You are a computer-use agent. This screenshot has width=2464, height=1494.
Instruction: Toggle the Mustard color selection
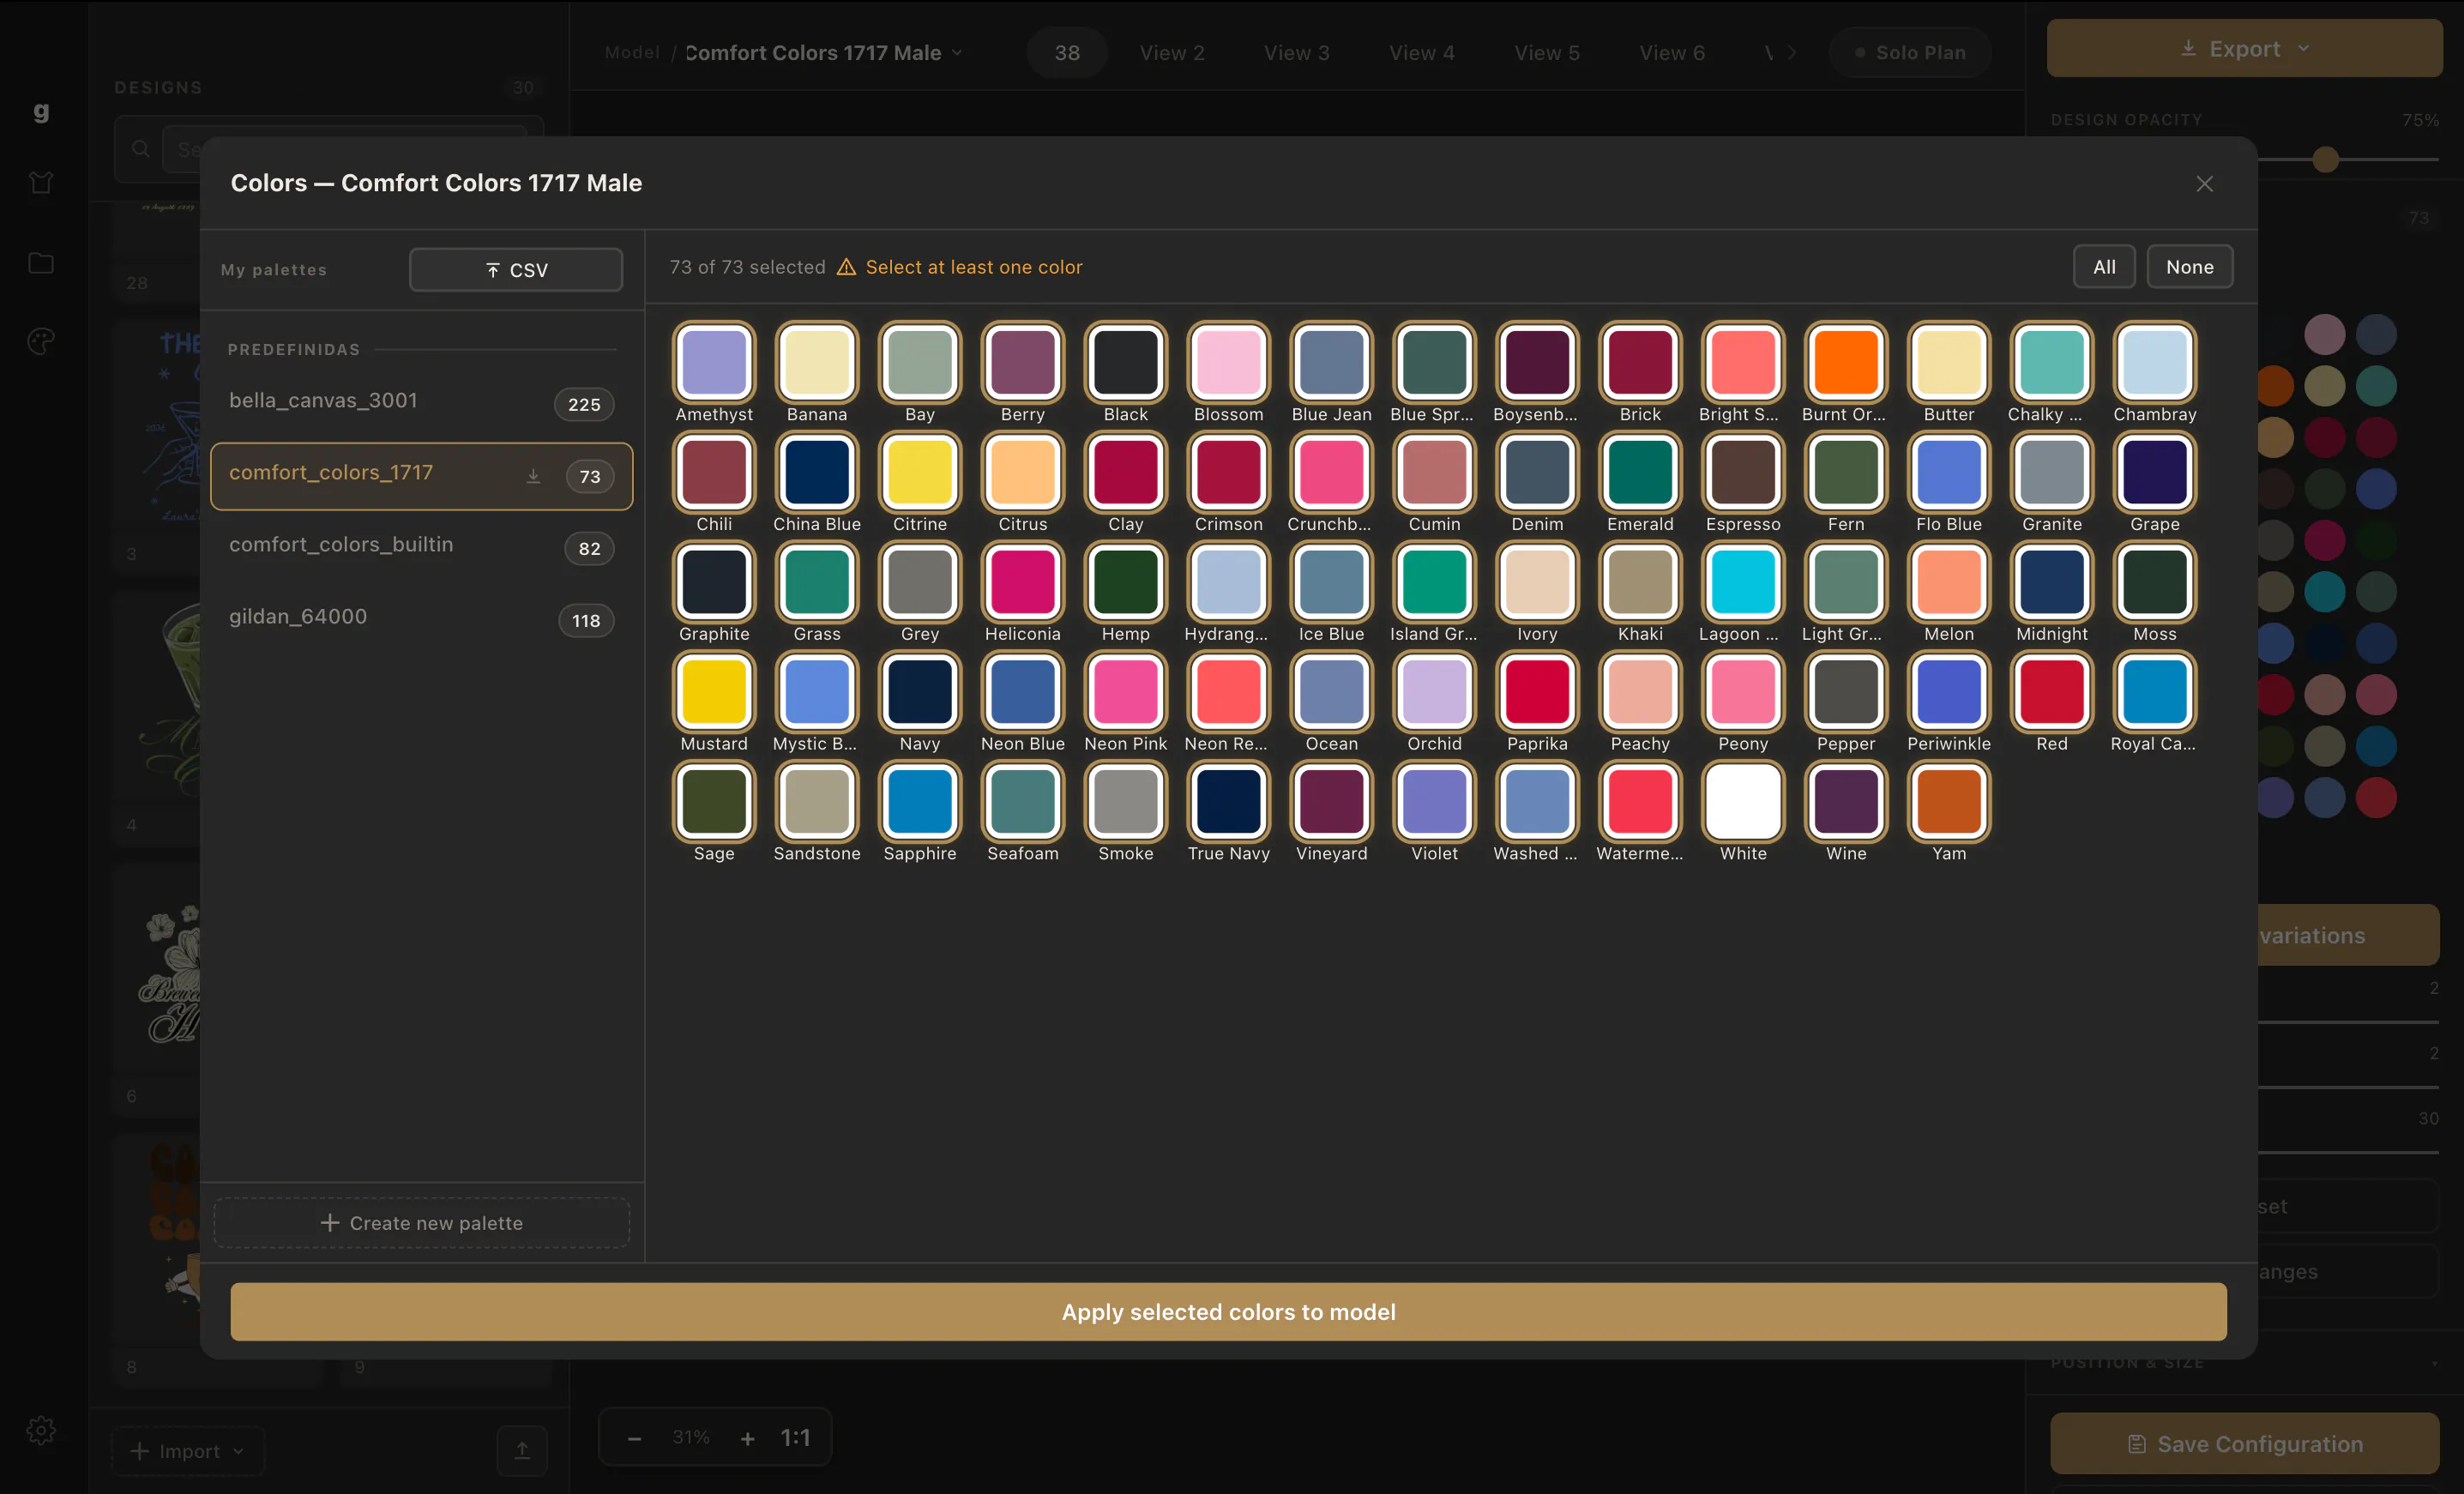[714, 691]
